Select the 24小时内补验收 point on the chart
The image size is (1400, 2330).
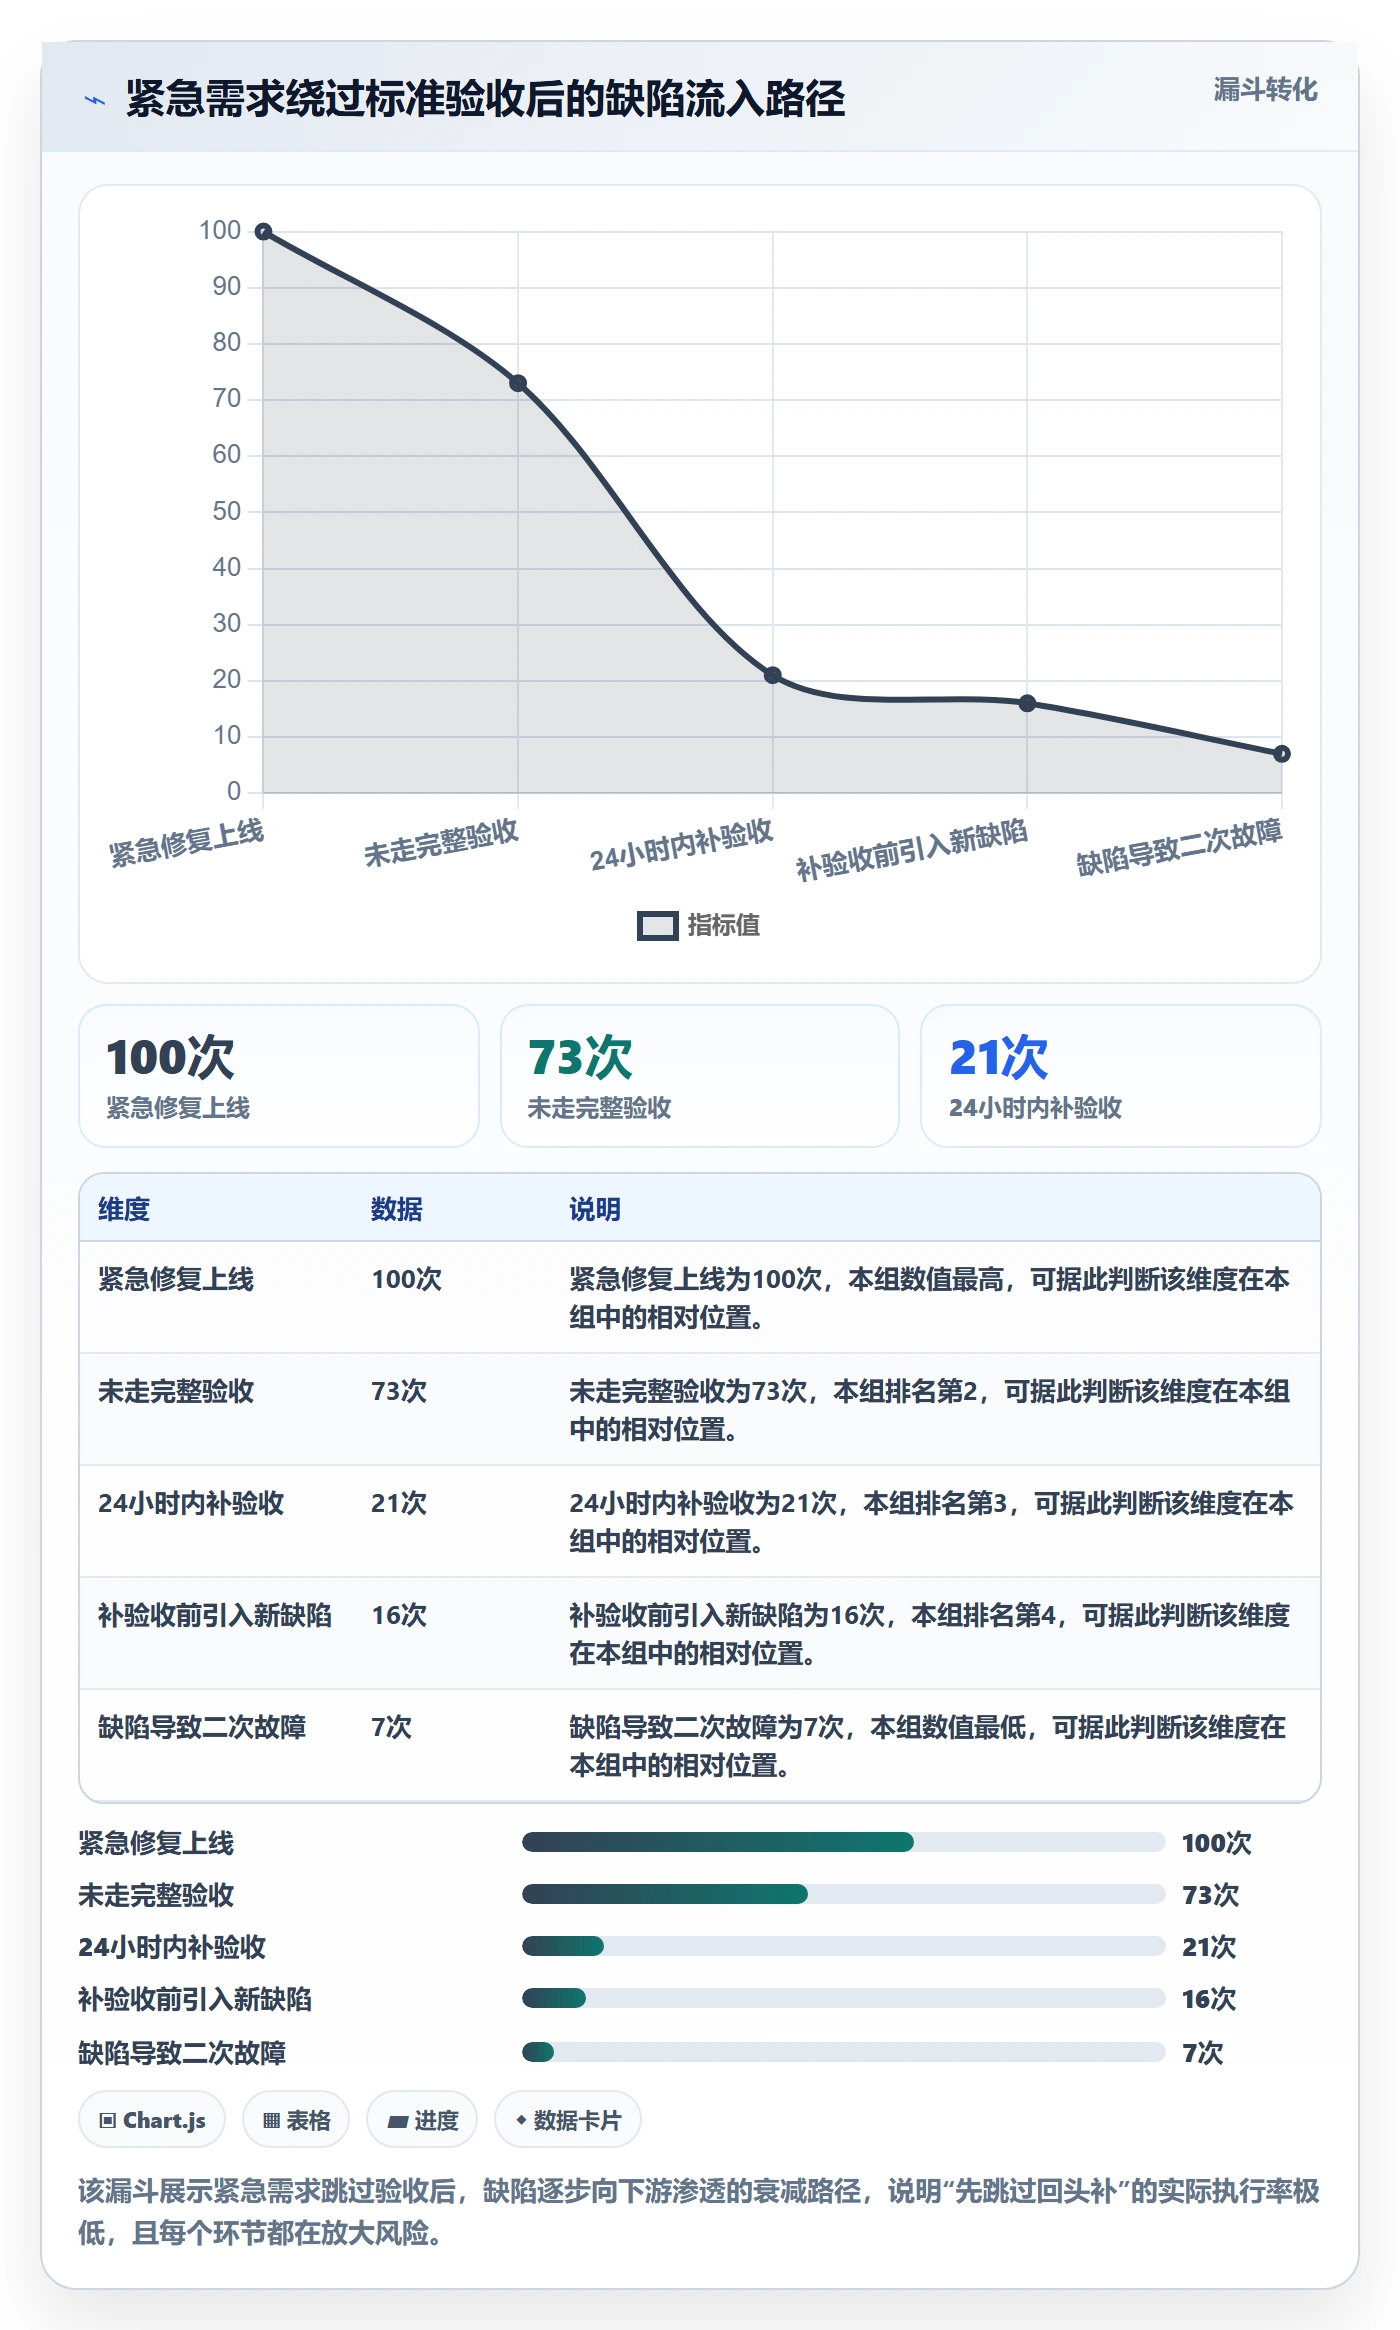[773, 675]
